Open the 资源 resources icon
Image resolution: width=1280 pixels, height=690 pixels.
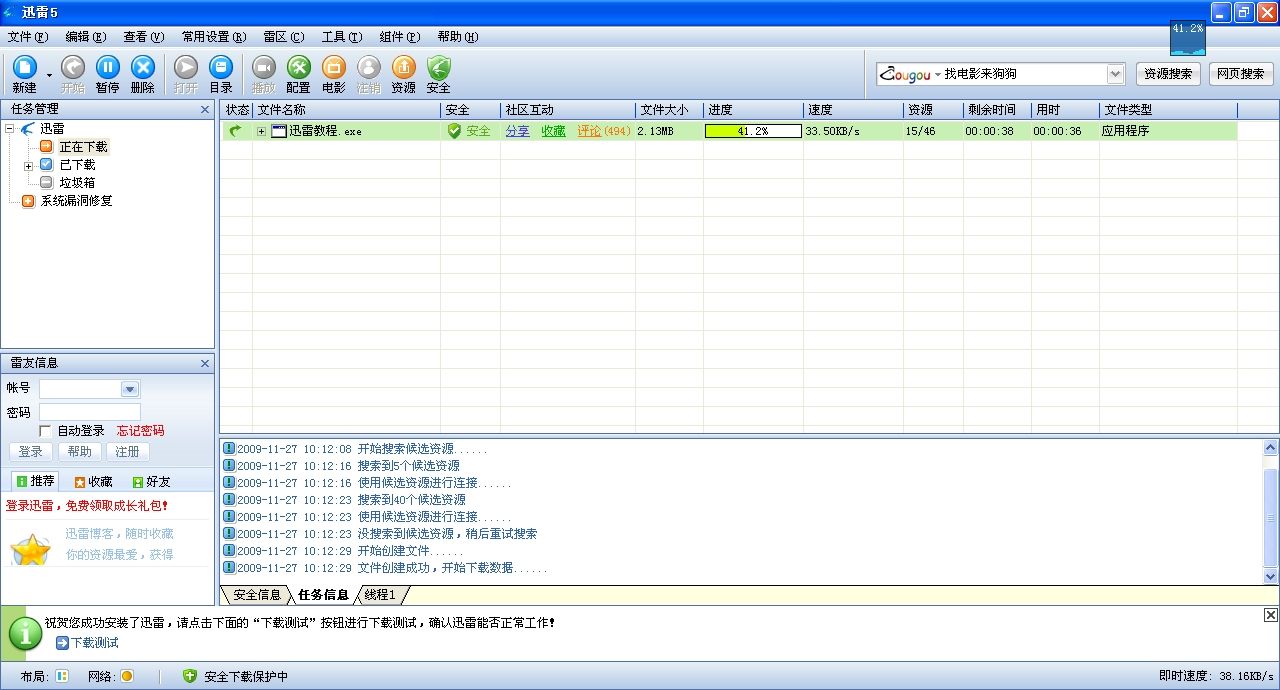[x=404, y=67]
